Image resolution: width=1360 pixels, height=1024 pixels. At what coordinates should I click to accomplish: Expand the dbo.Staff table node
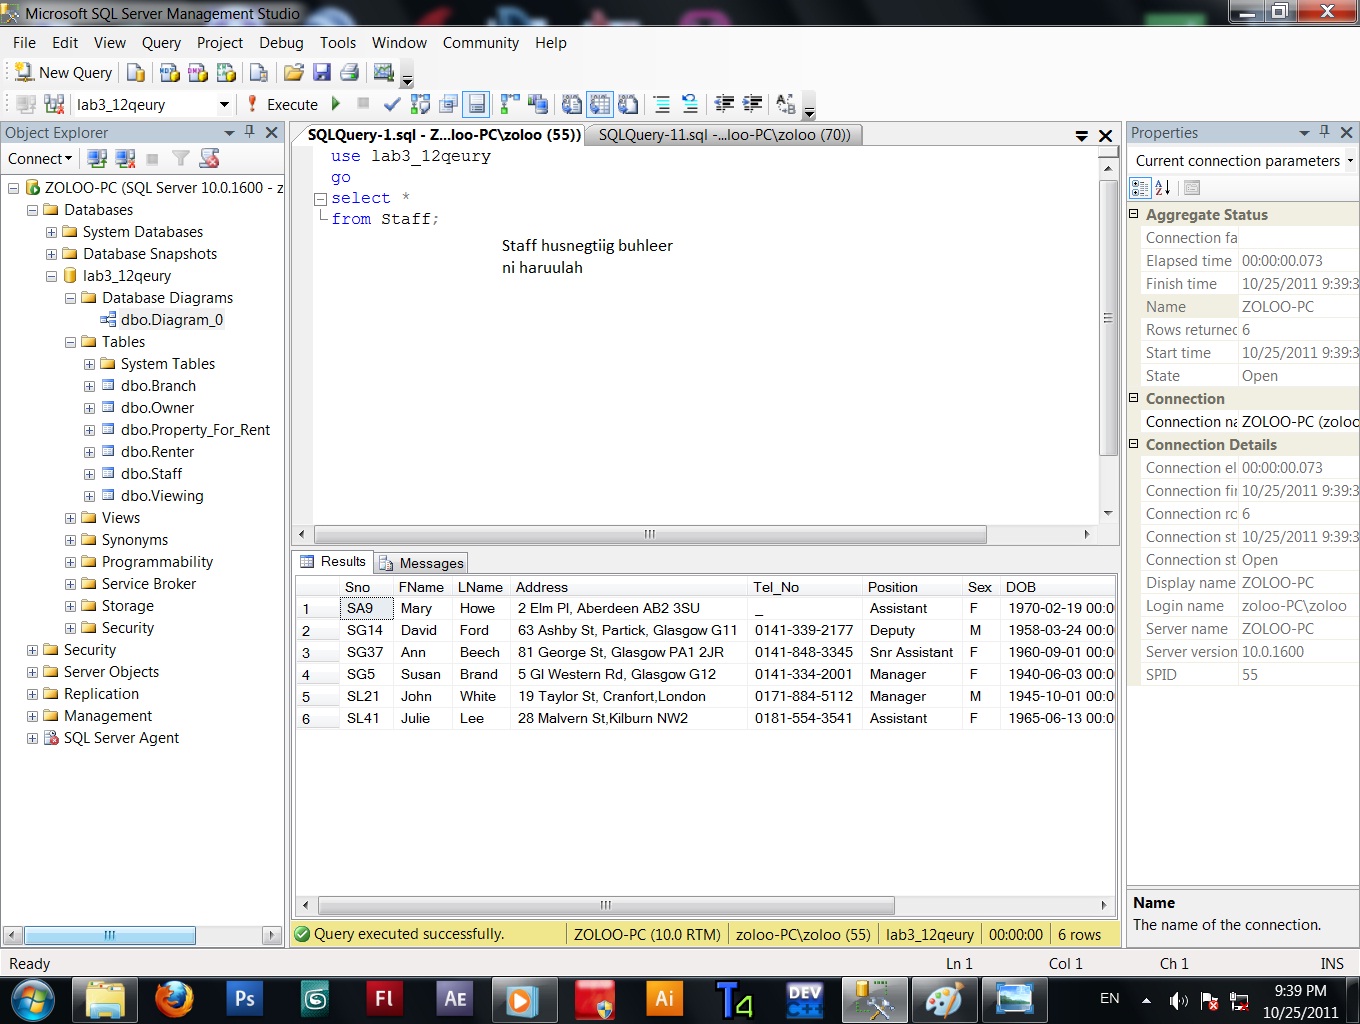89,474
